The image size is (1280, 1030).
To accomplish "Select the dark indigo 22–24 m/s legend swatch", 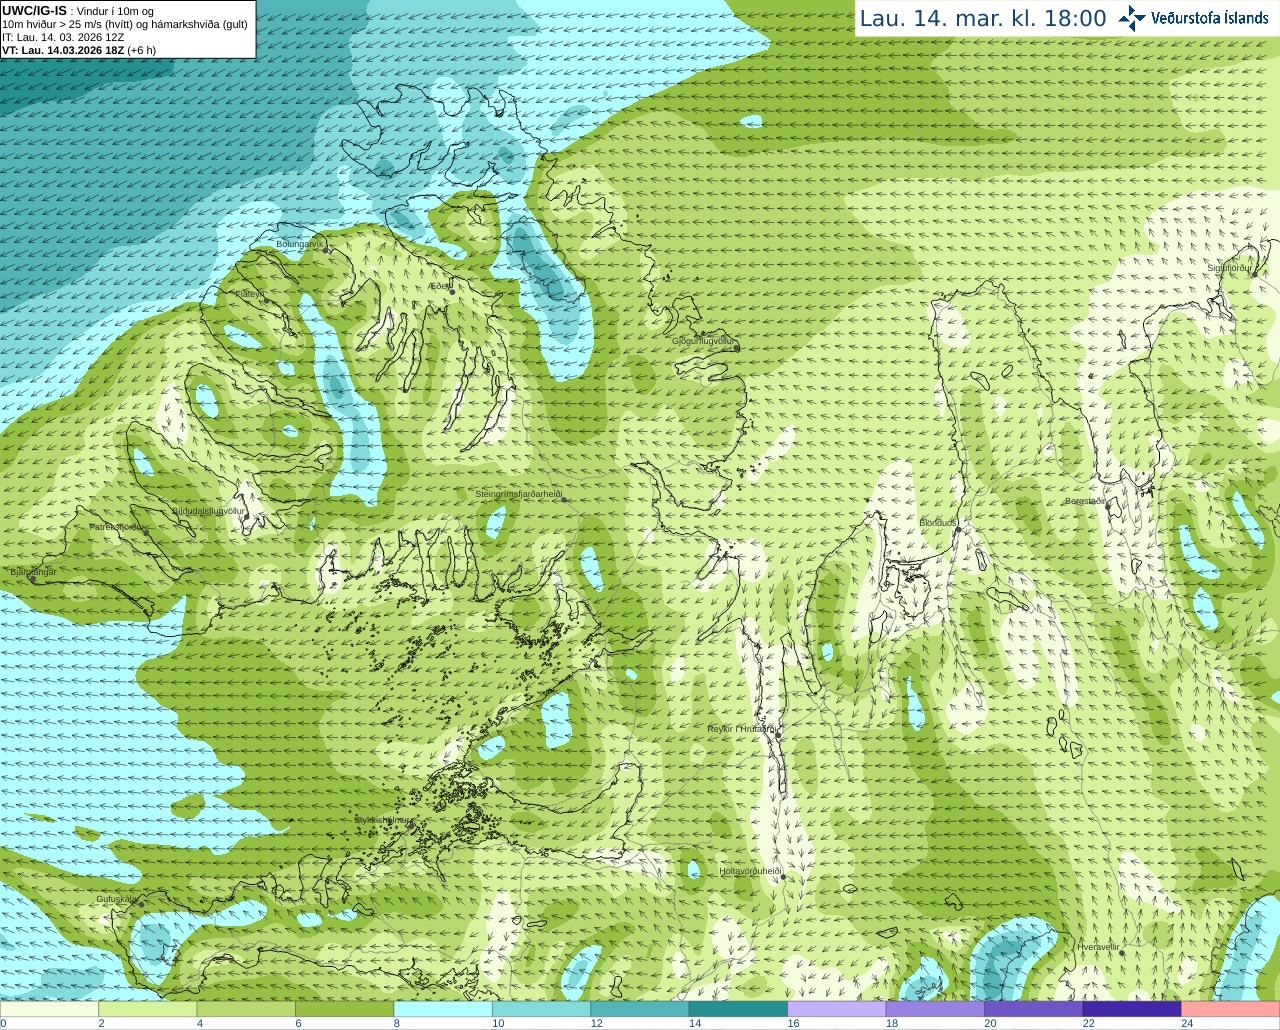I will coord(1132,1009).
